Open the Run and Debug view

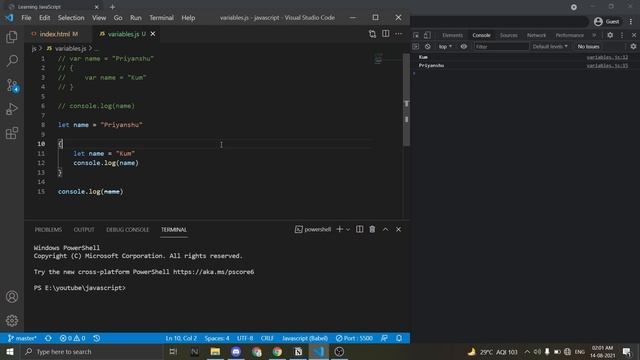pos(12,109)
